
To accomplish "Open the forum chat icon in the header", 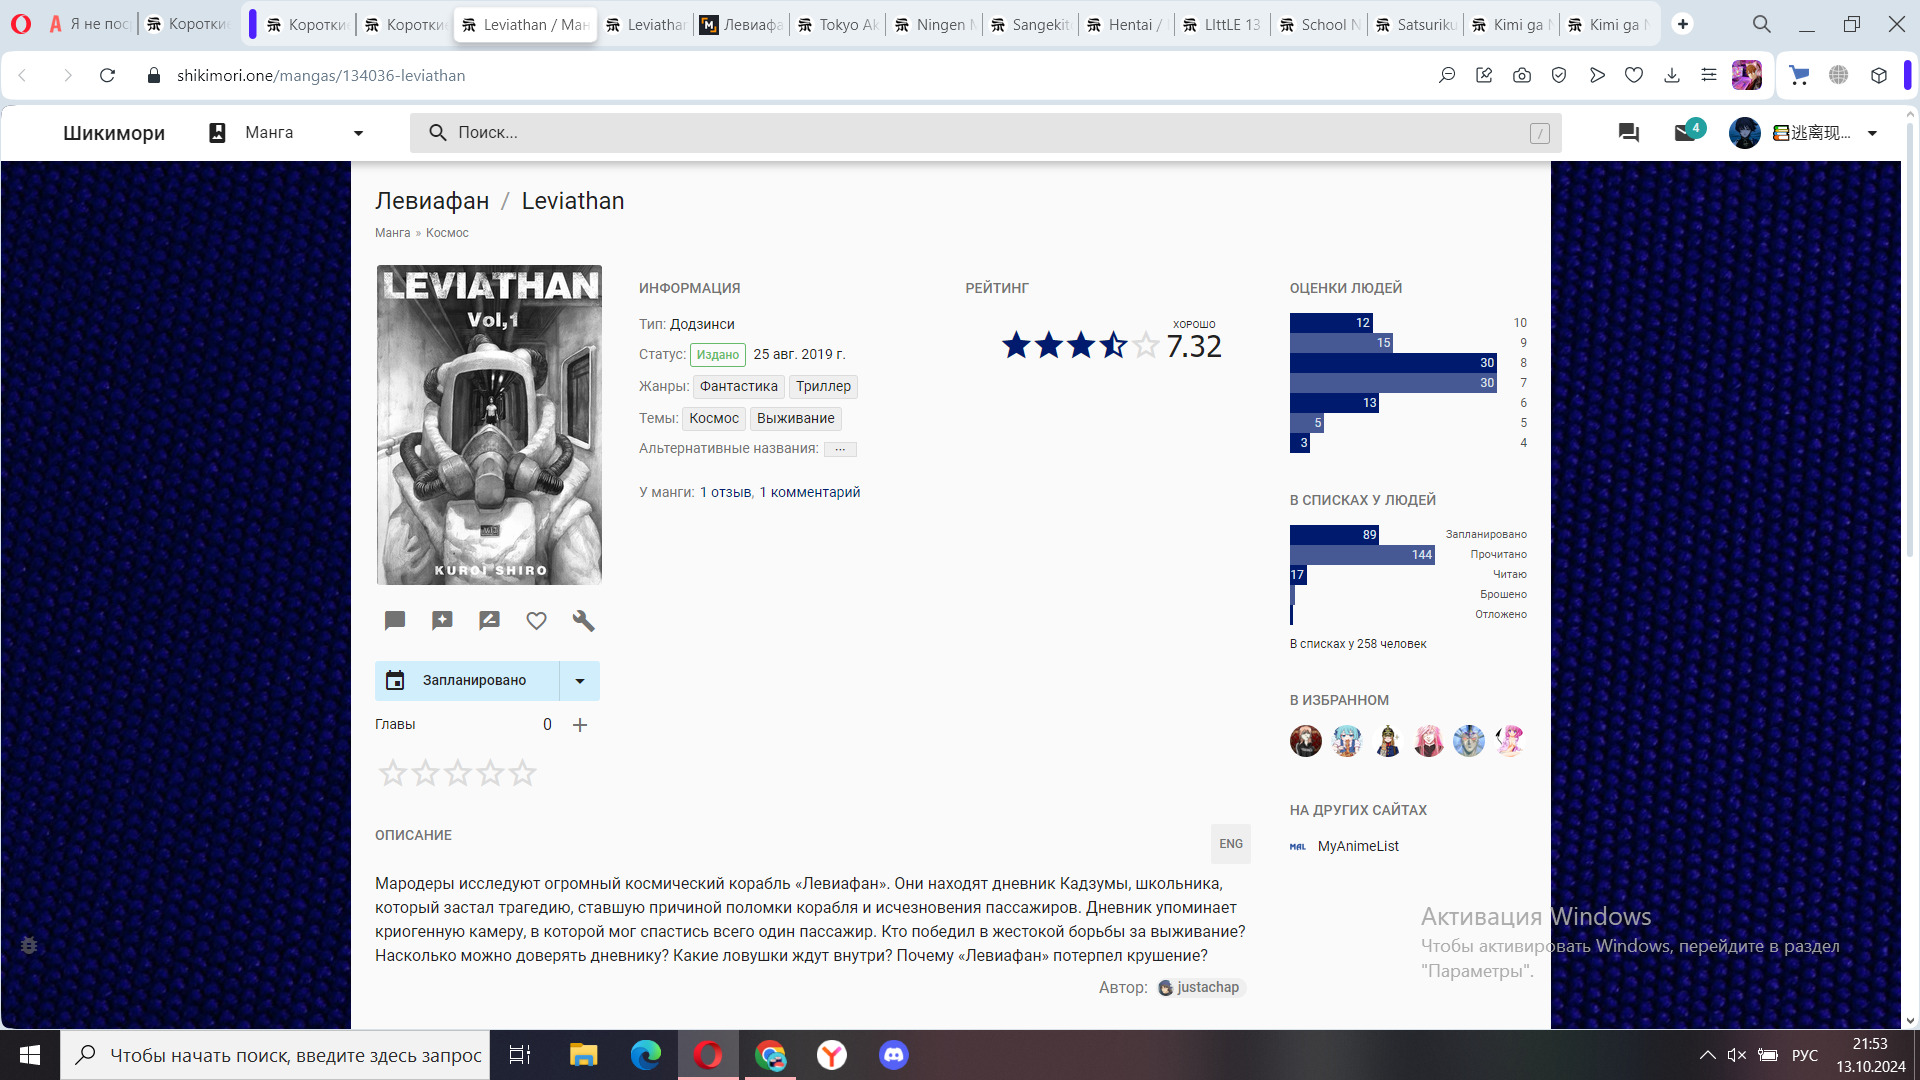I will (1628, 132).
